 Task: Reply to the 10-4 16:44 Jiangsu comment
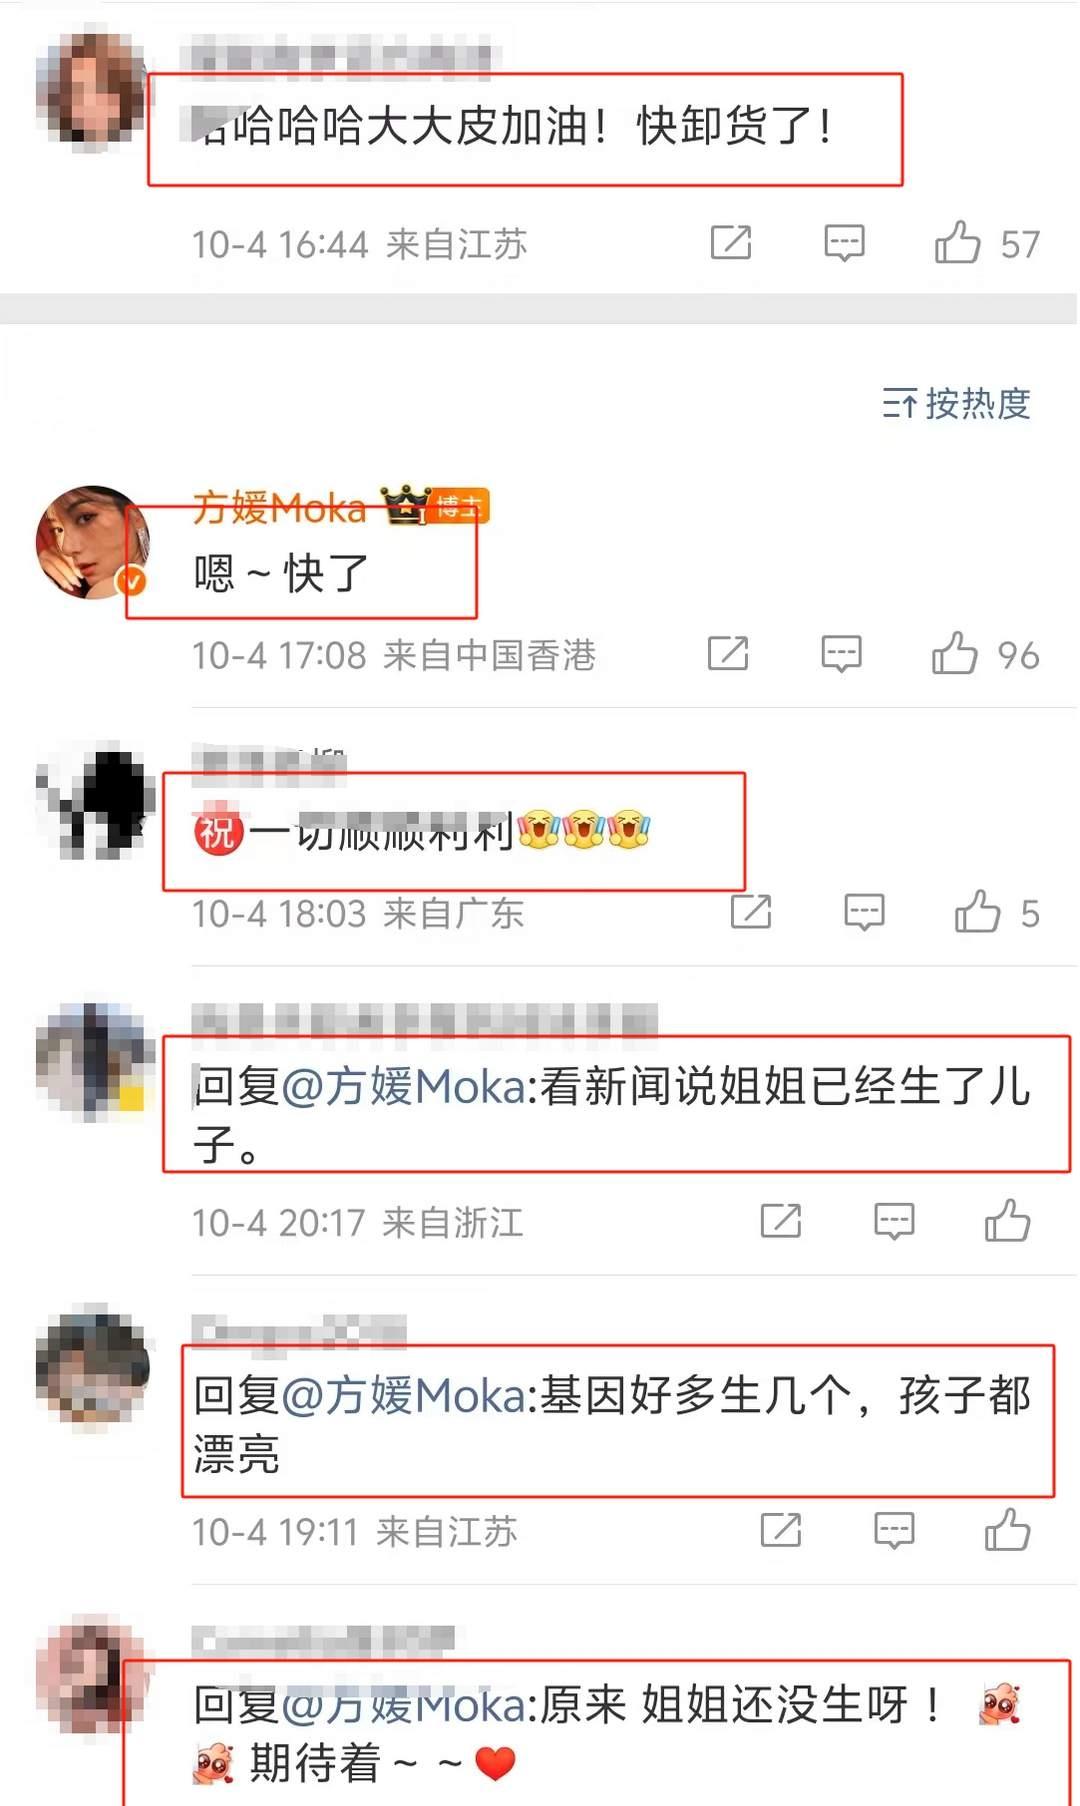click(x=844, y=243)
